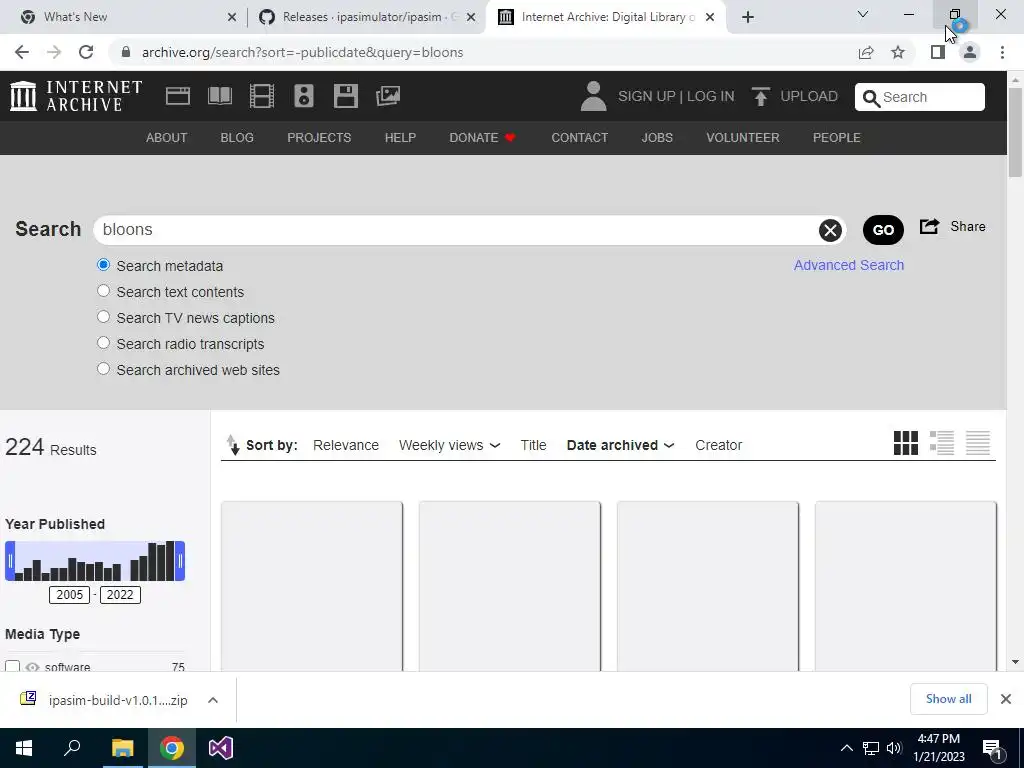Toggle sort direction arrows

tap(233, 445)
